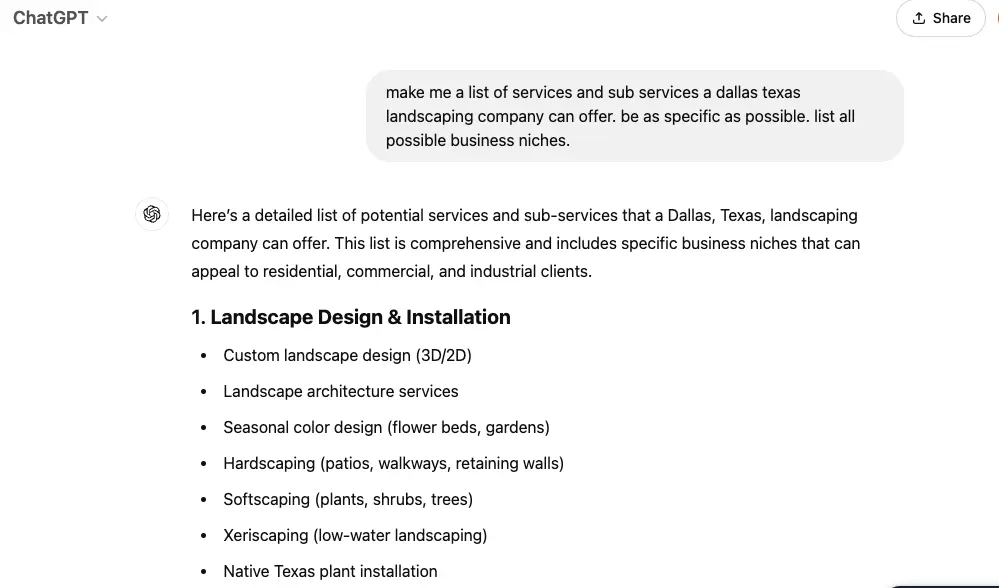Image resolution: width=999 pixels, height=588 pixels.
Task: Click the heading "1. Landscape Design & Installation"
Action: coord(350,317)
